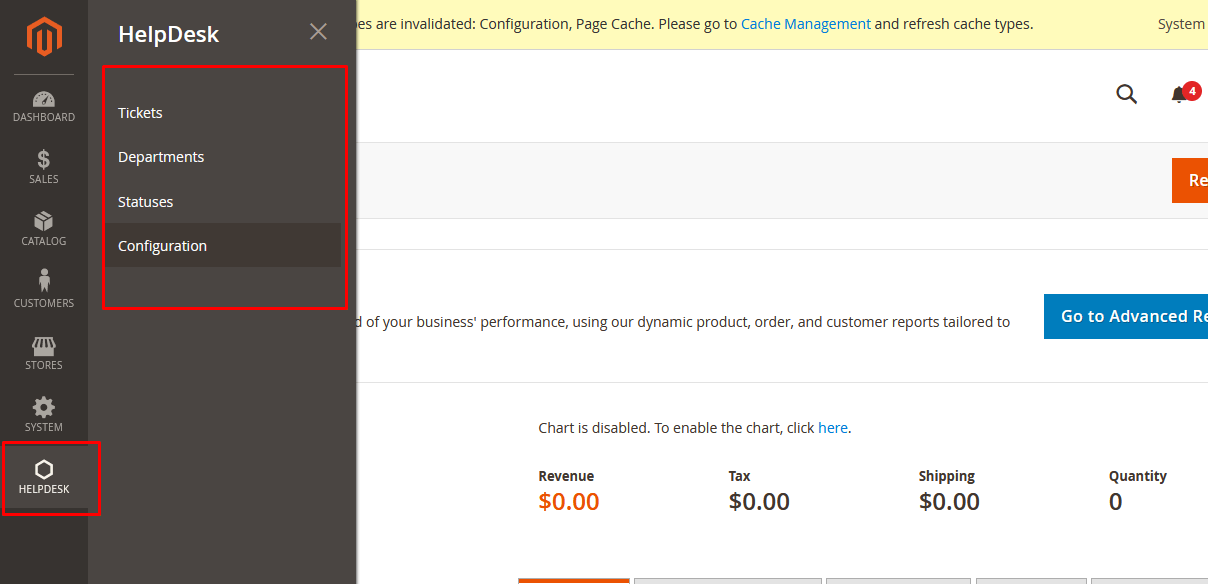The image size is (1208, 584).
Task: Click the 'here' link to enable chart
Action: (x=832, y=428)
